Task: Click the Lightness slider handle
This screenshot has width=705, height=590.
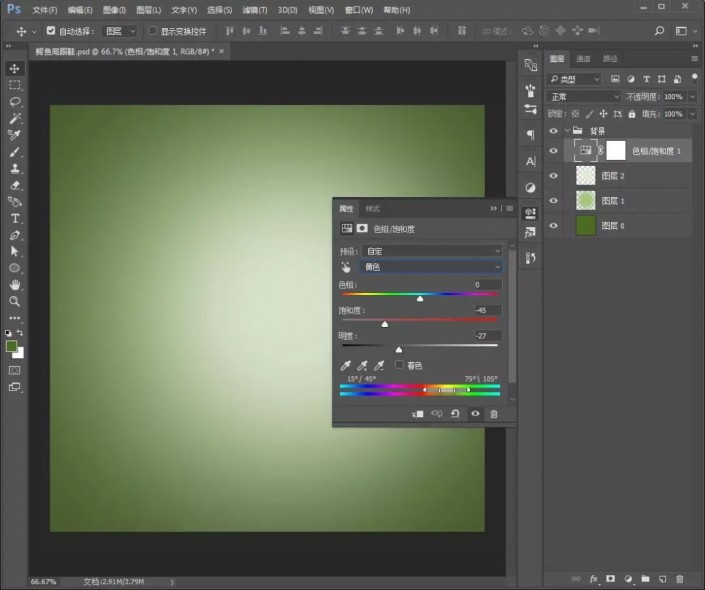Action: pyautogui.click(x=399, y=350)
